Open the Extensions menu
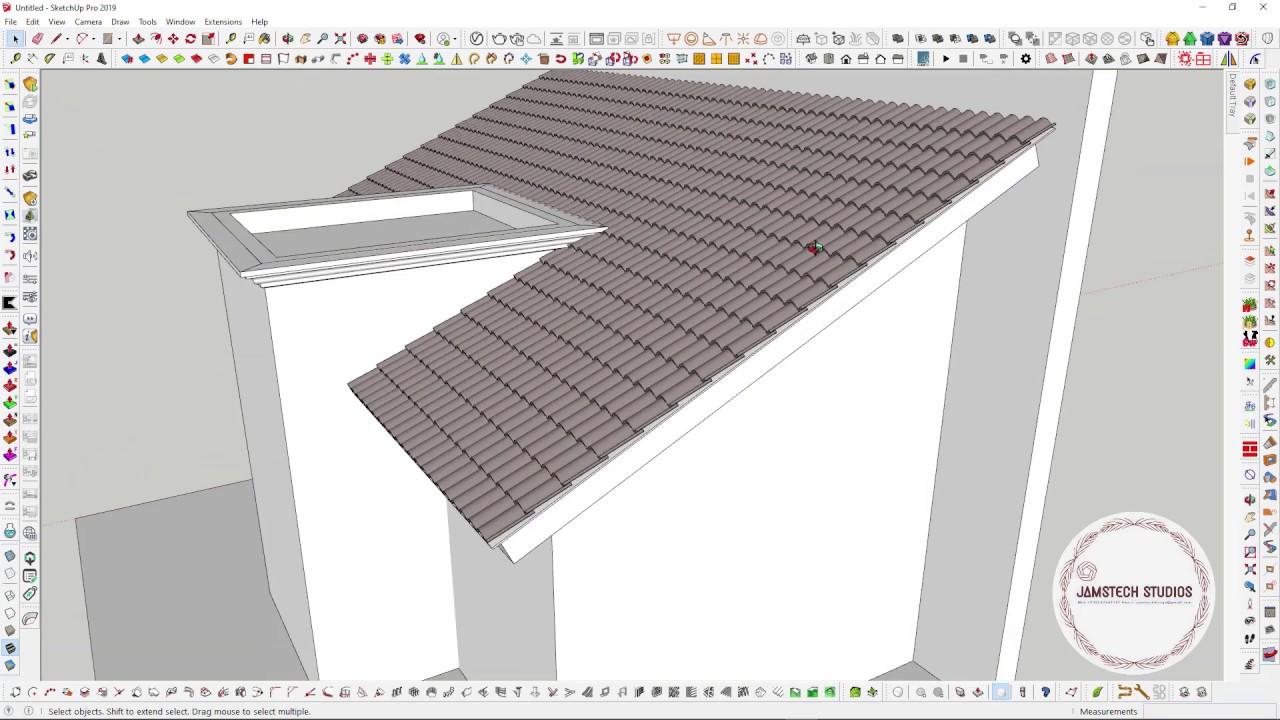1280x720 pixels. coord(222,22)
